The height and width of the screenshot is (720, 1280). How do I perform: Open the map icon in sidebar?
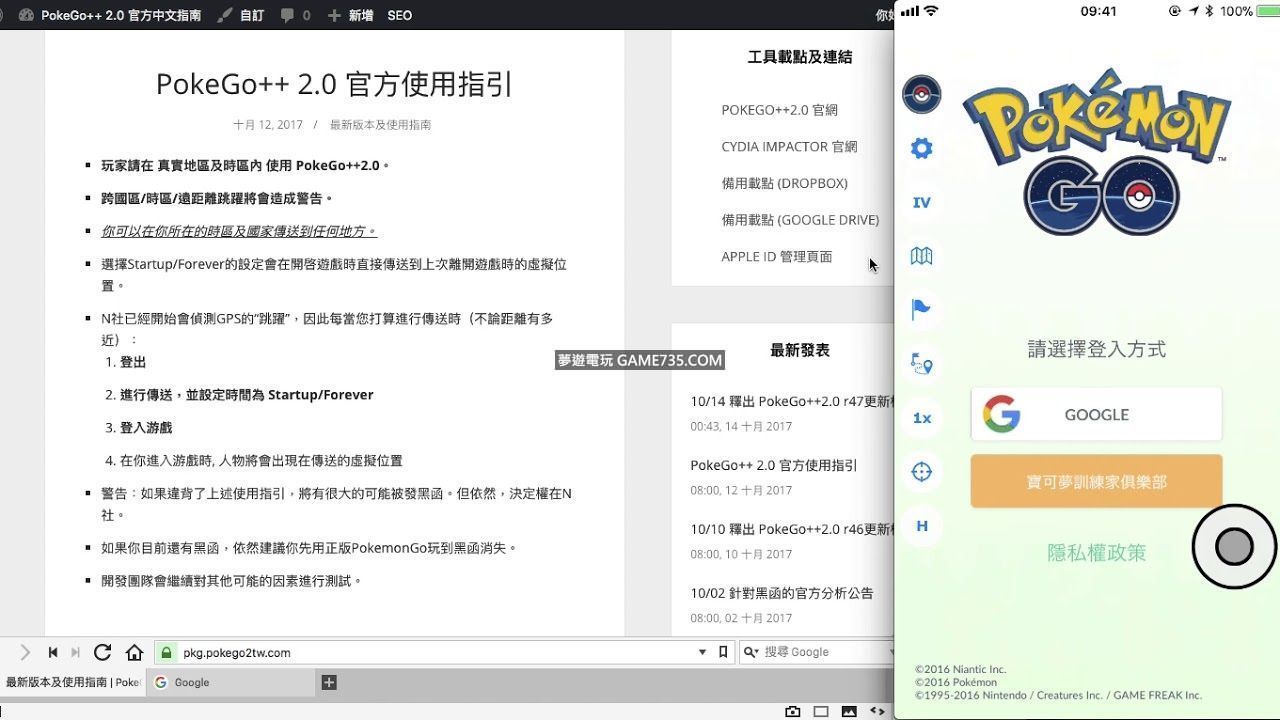click(x=921, y=257)
